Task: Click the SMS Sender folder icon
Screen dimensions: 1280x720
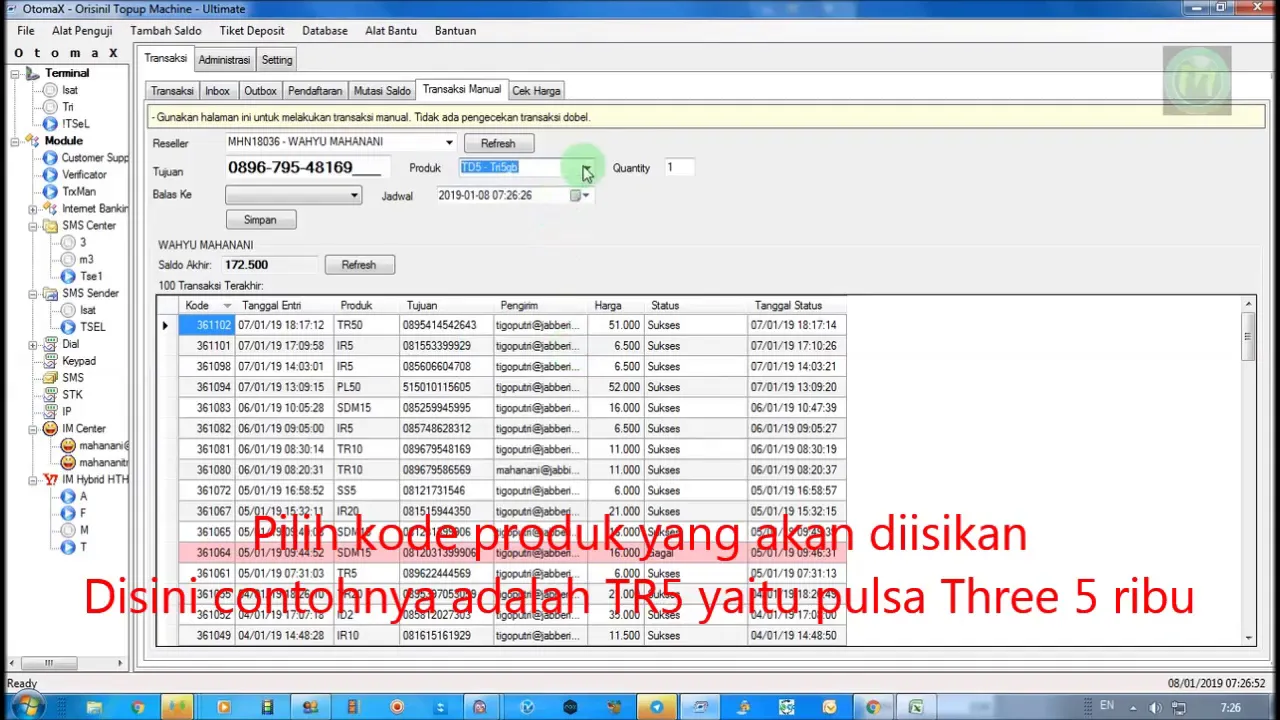Action: [51, 294]
